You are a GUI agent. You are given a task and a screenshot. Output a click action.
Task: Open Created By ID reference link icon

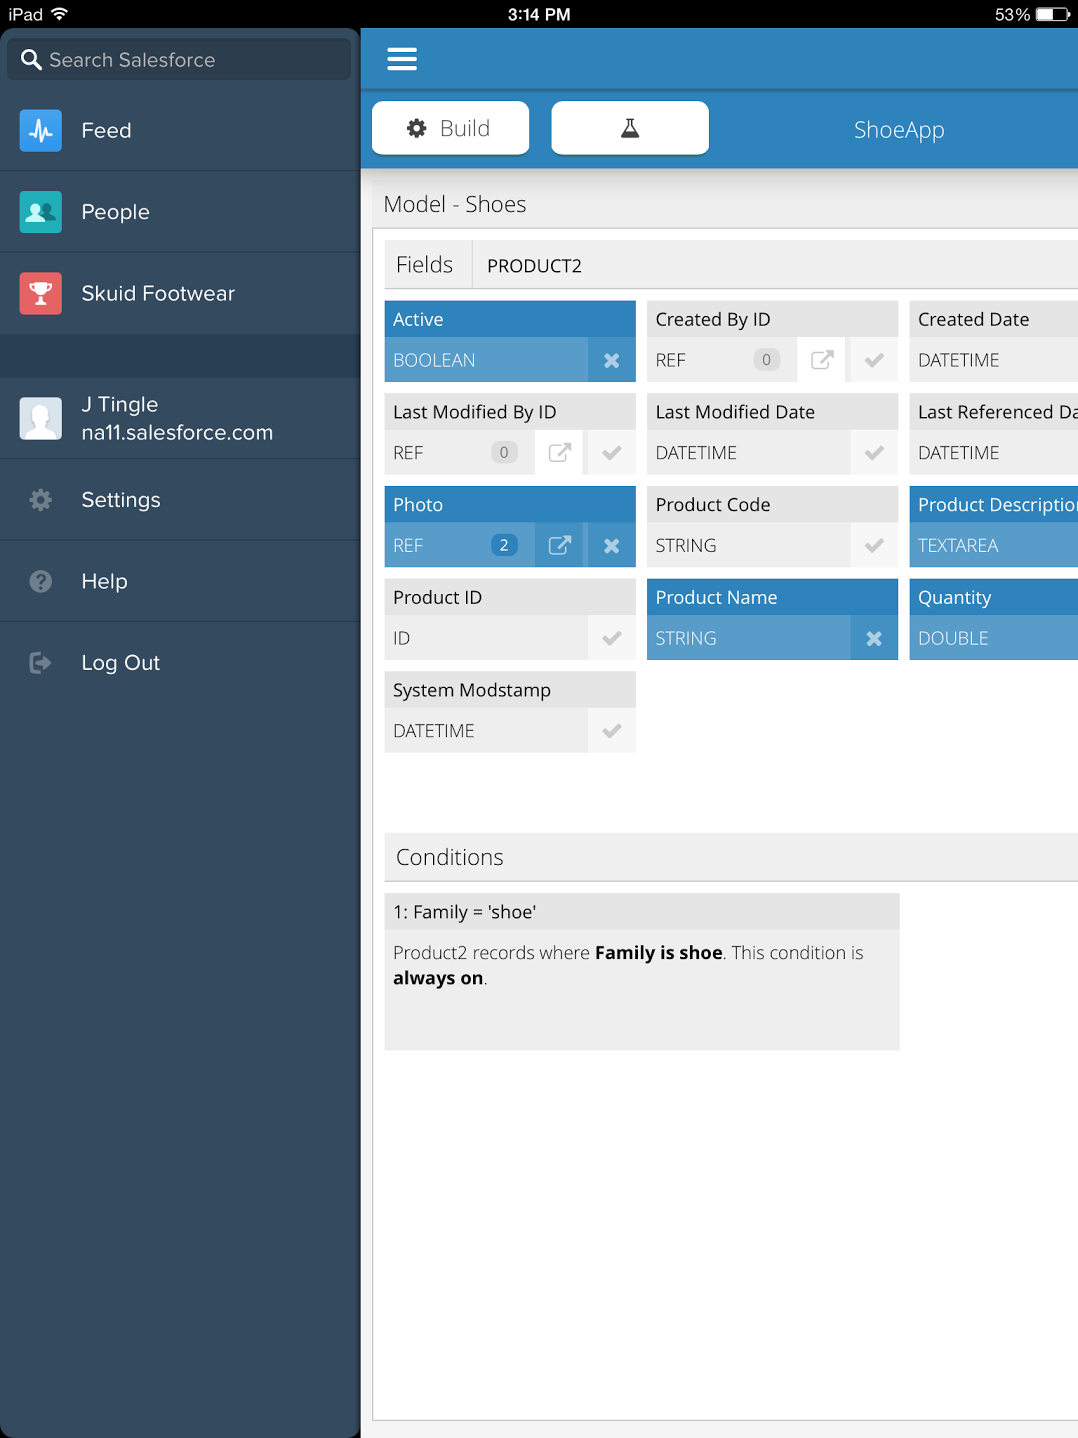pos(822,360)
